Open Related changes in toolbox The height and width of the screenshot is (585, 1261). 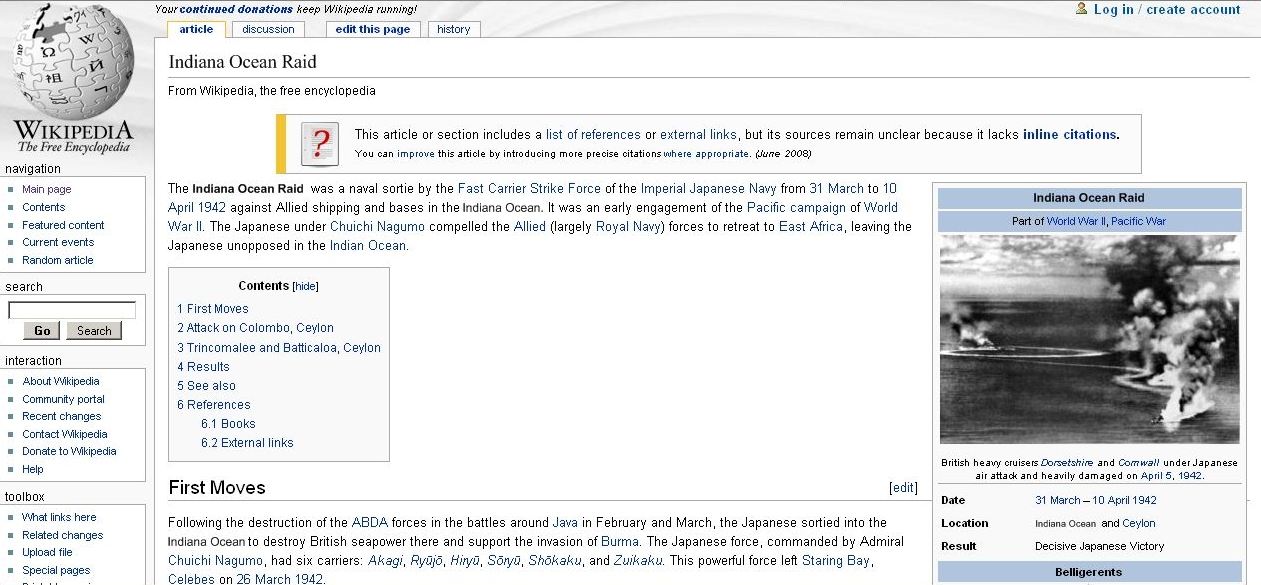(x=63, y=535)
